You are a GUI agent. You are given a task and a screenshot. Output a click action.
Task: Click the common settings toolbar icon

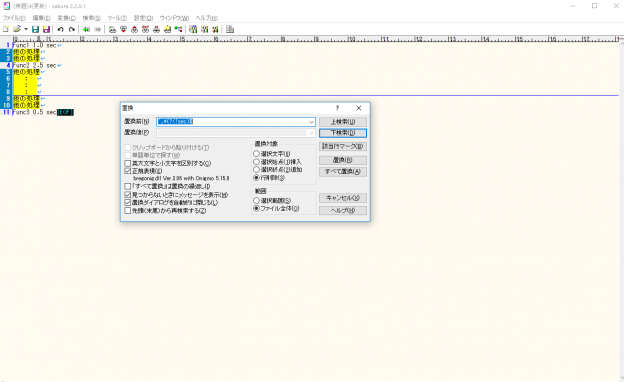click(x=215, y=29)
